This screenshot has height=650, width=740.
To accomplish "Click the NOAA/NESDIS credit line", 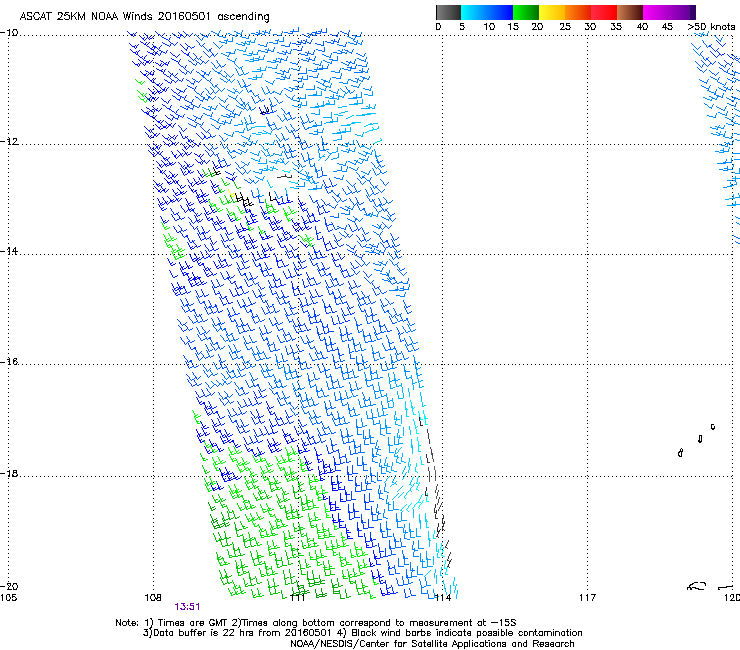I will coord(432,644).
